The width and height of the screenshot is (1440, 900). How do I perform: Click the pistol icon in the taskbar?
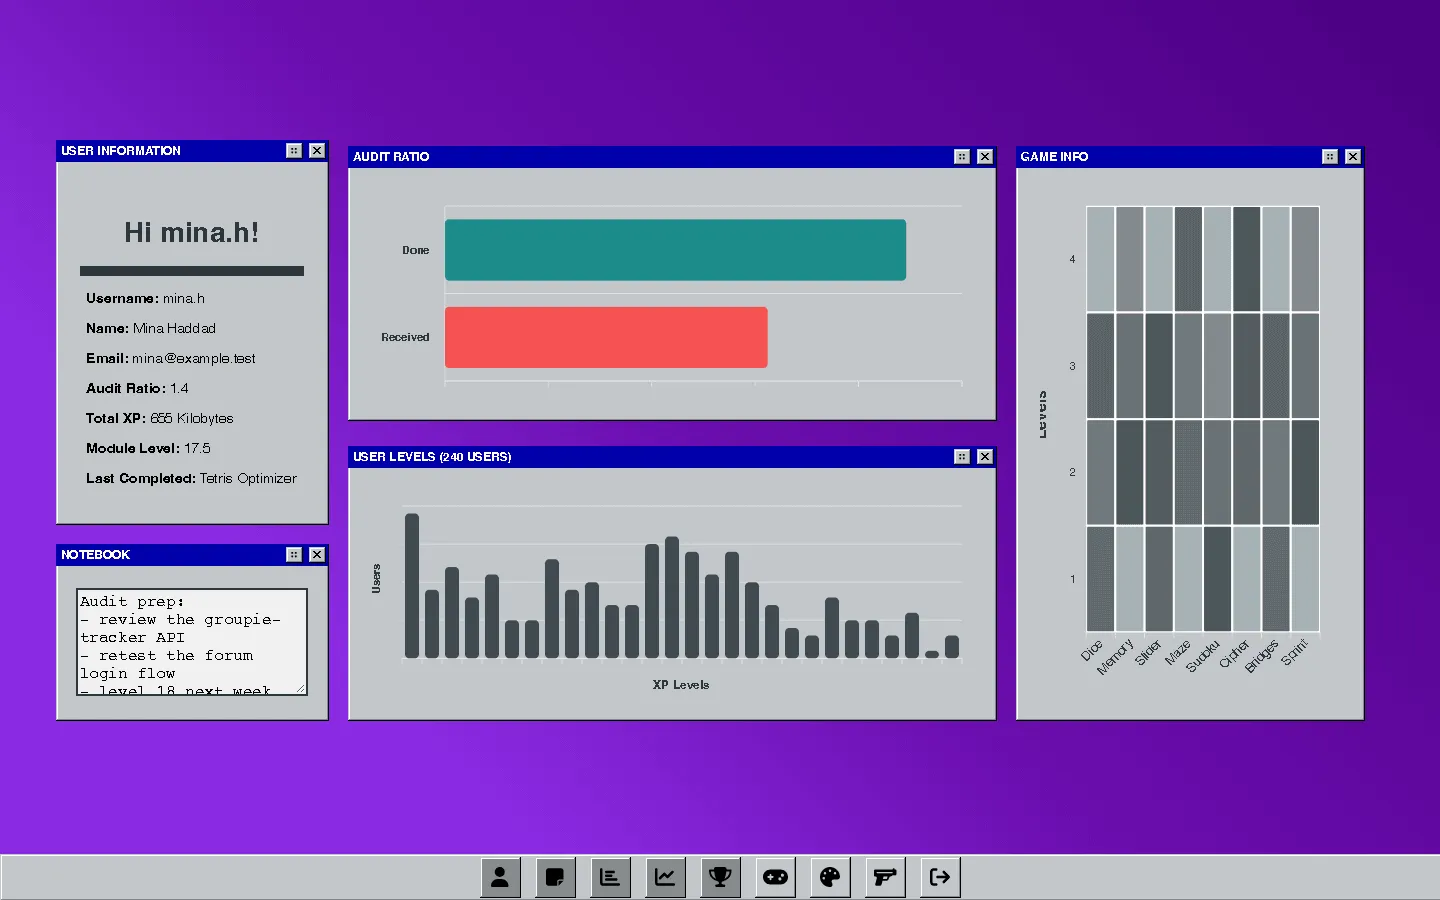885,877
